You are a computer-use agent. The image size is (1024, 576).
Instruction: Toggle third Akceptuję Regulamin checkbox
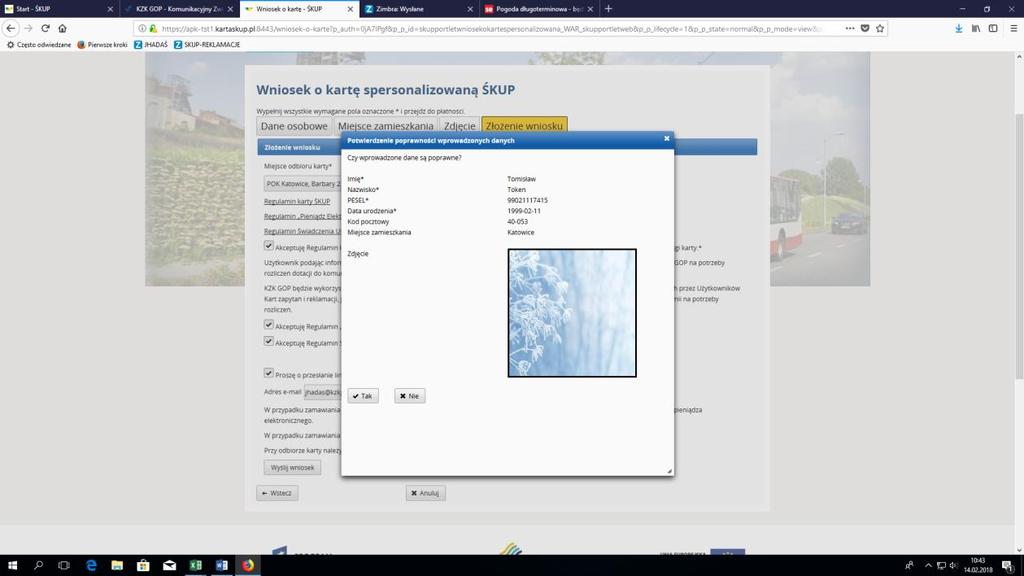click(x=268, y=341)
